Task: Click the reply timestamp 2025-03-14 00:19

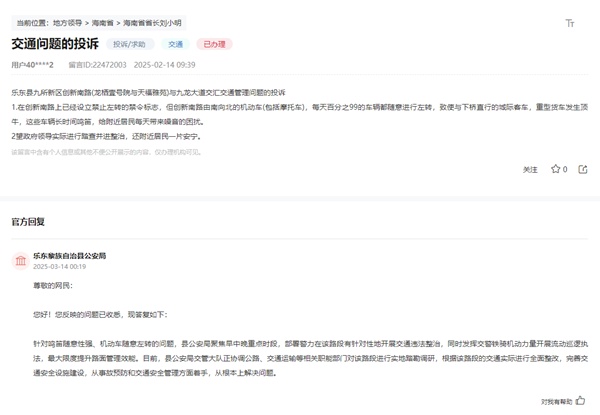Action: (x=60, y=267)
